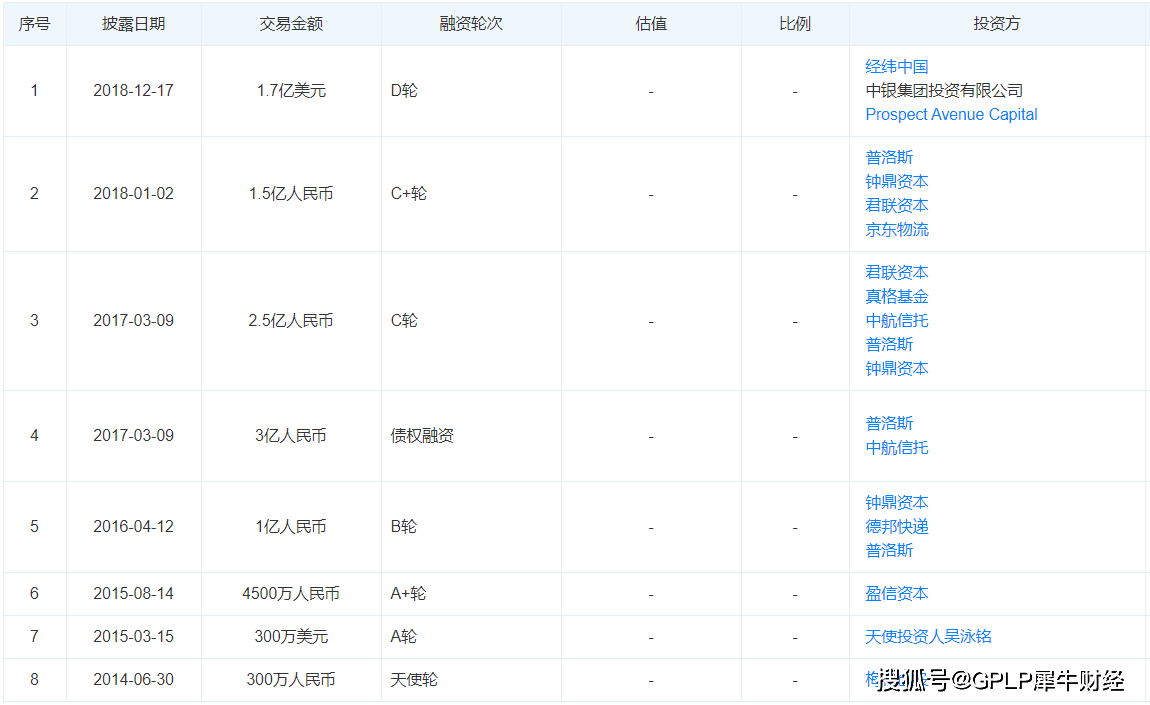Click 钟鼎资本 in the B轮 row
This screenshot has width=1150, height=705.
pyautogui.click(x=896, y=503)
